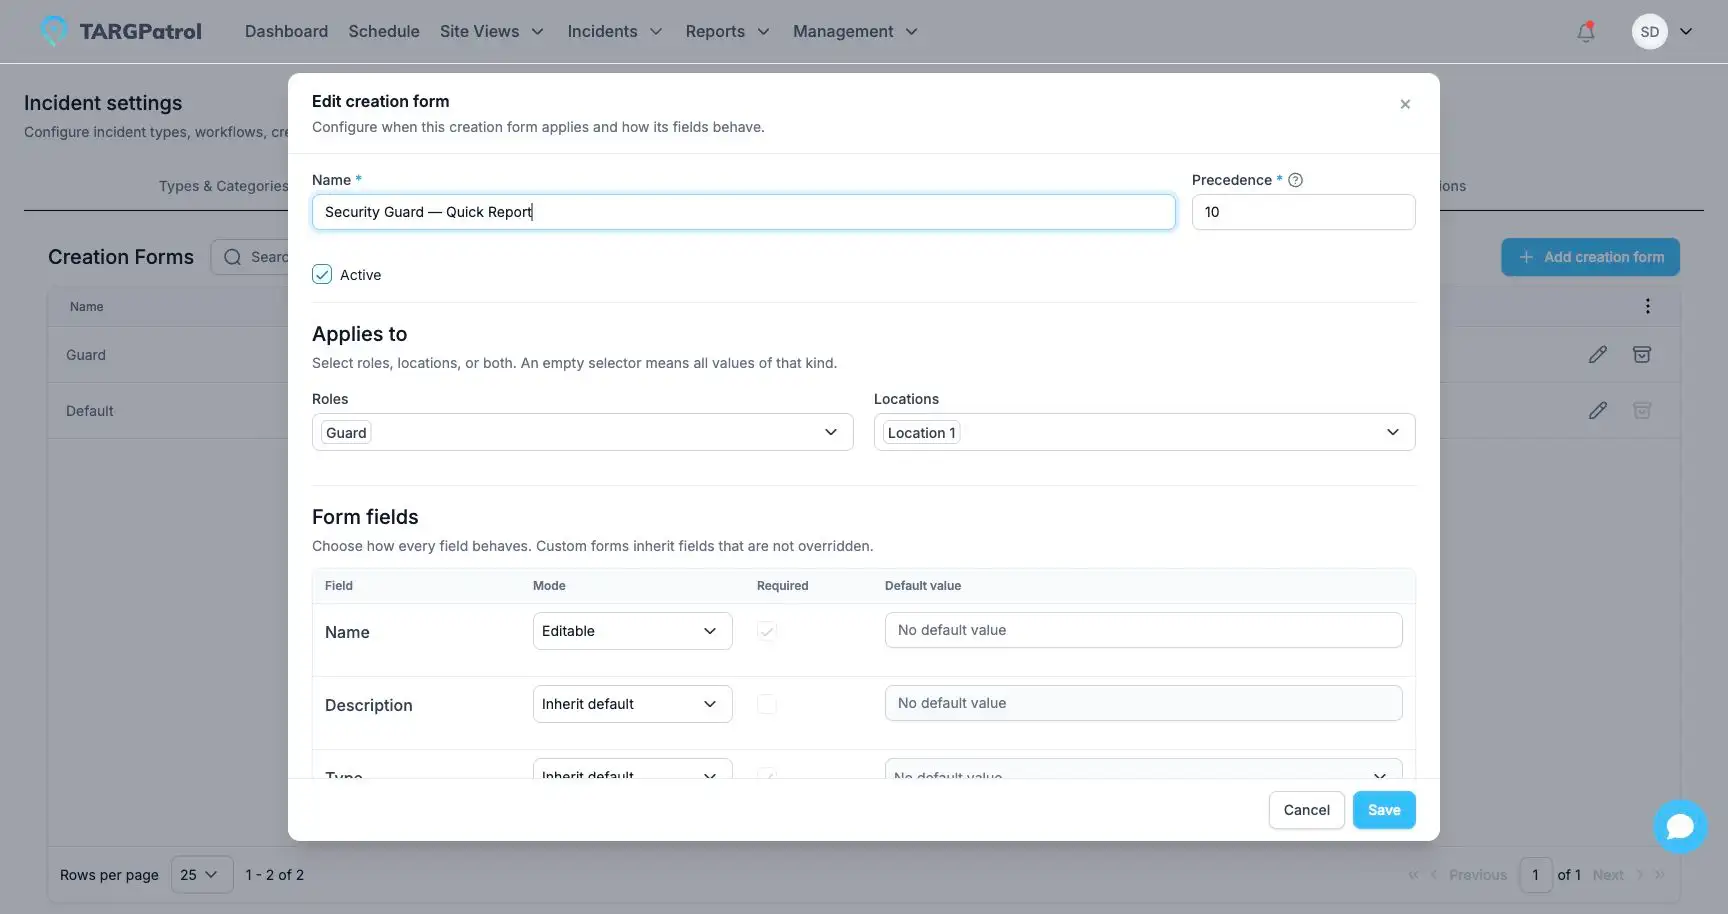Click the TARGPatrol logo
This screenshot has height=914, width=1728.
coord(121,32)
